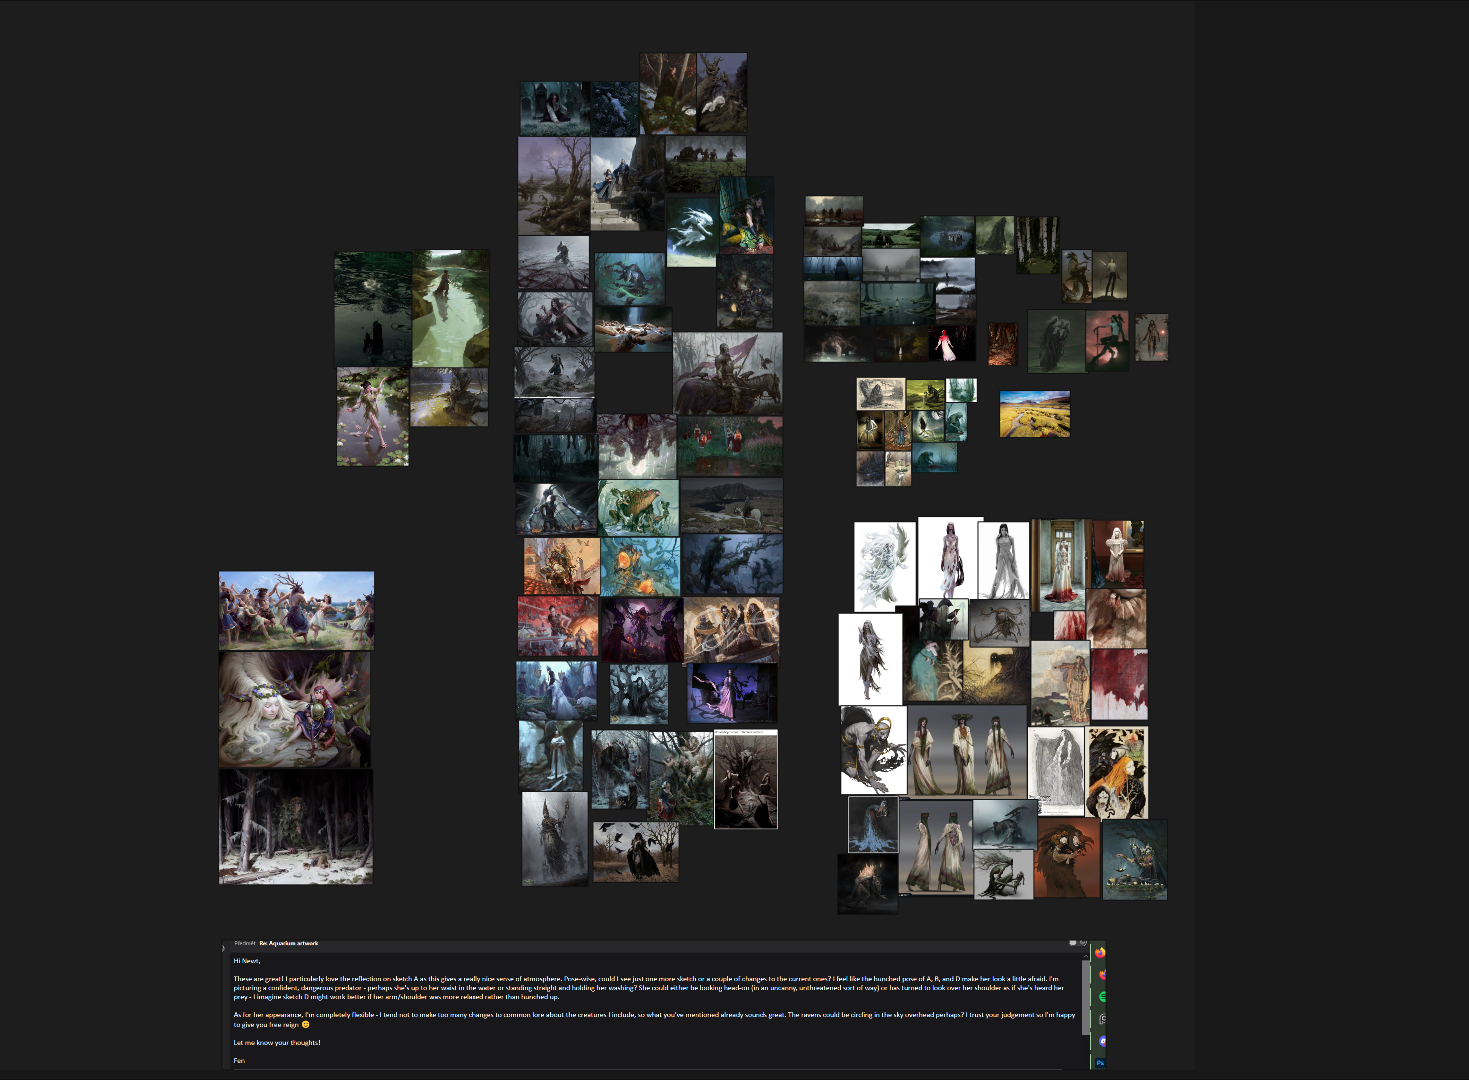Viewport: 1469px width, 1080px height.
Task: Select three robed women concept art
Action: (967, 751)
